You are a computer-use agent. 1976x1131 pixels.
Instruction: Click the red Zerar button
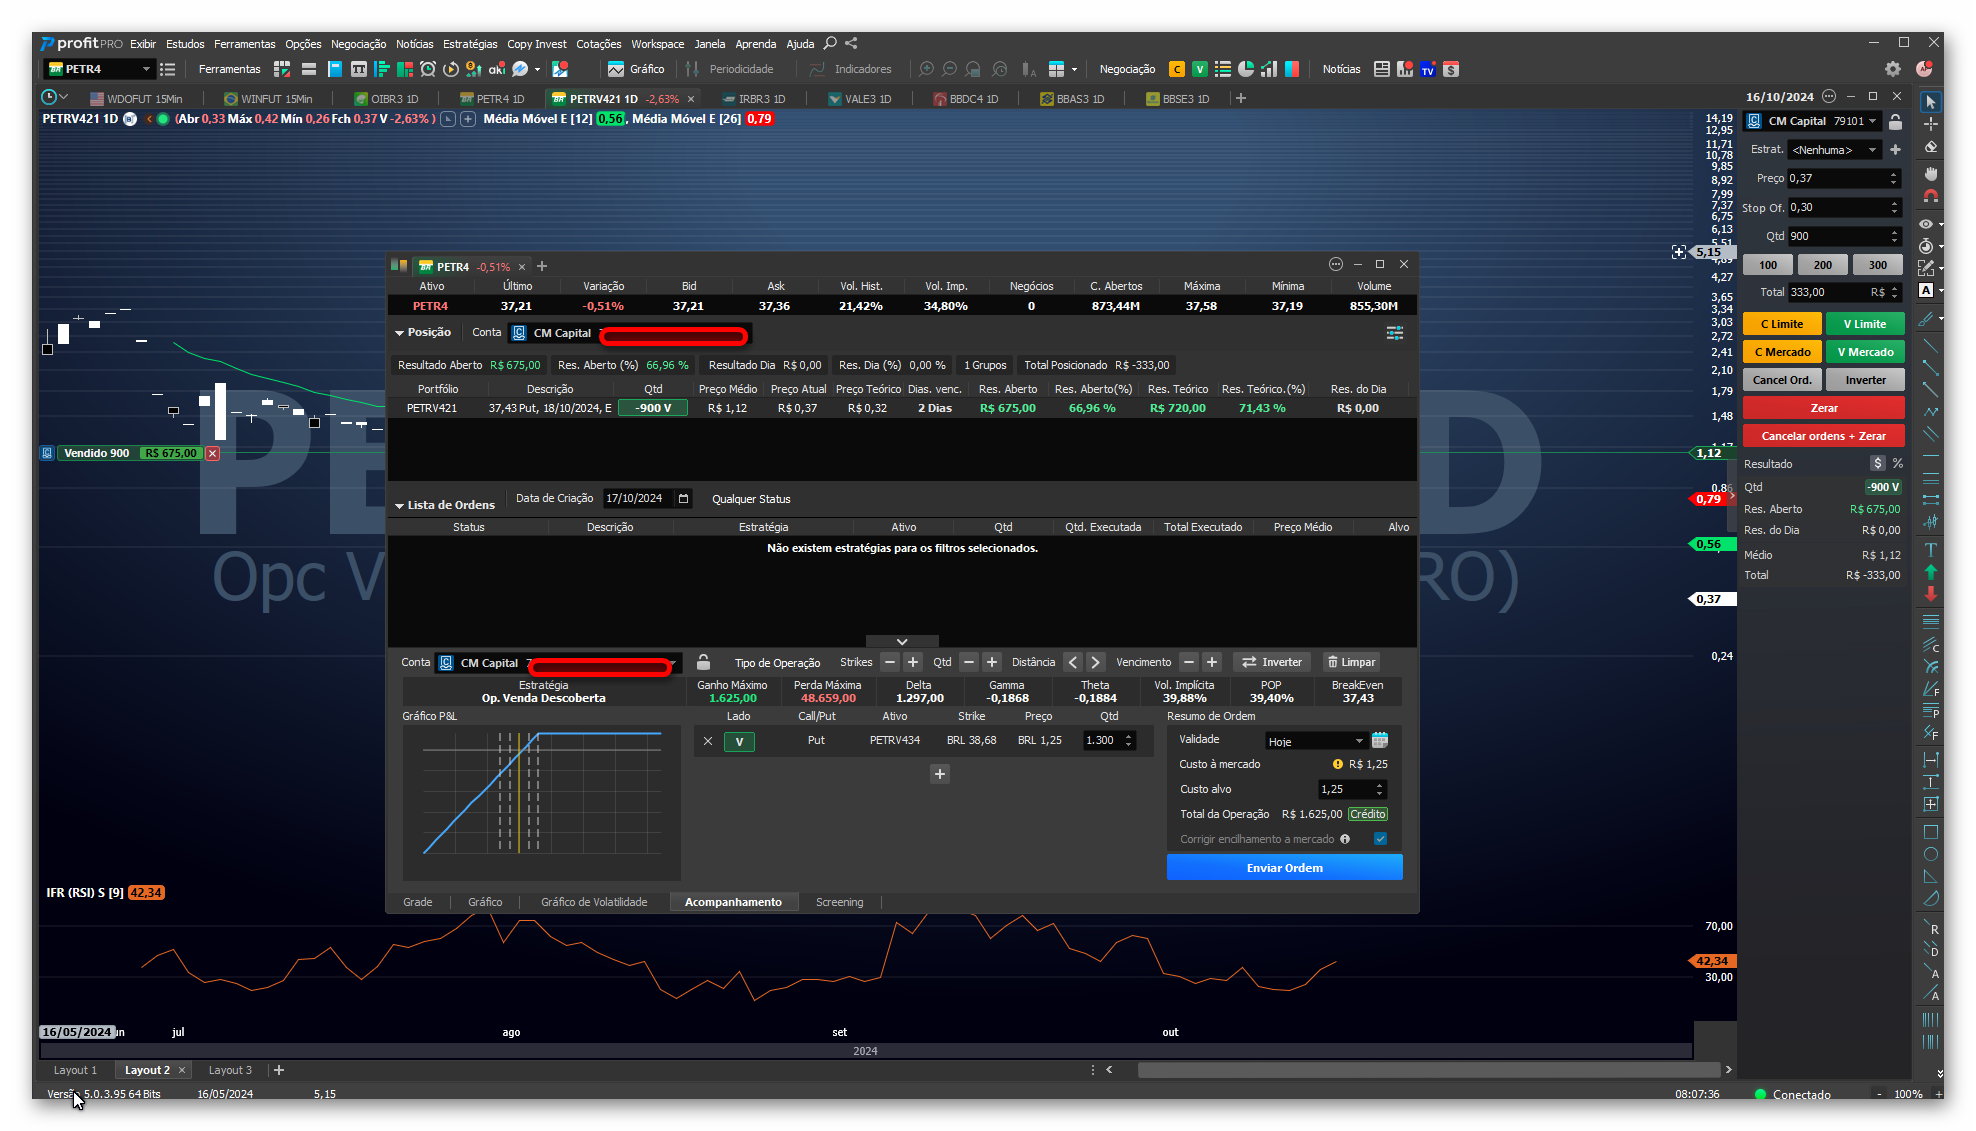1824,408
